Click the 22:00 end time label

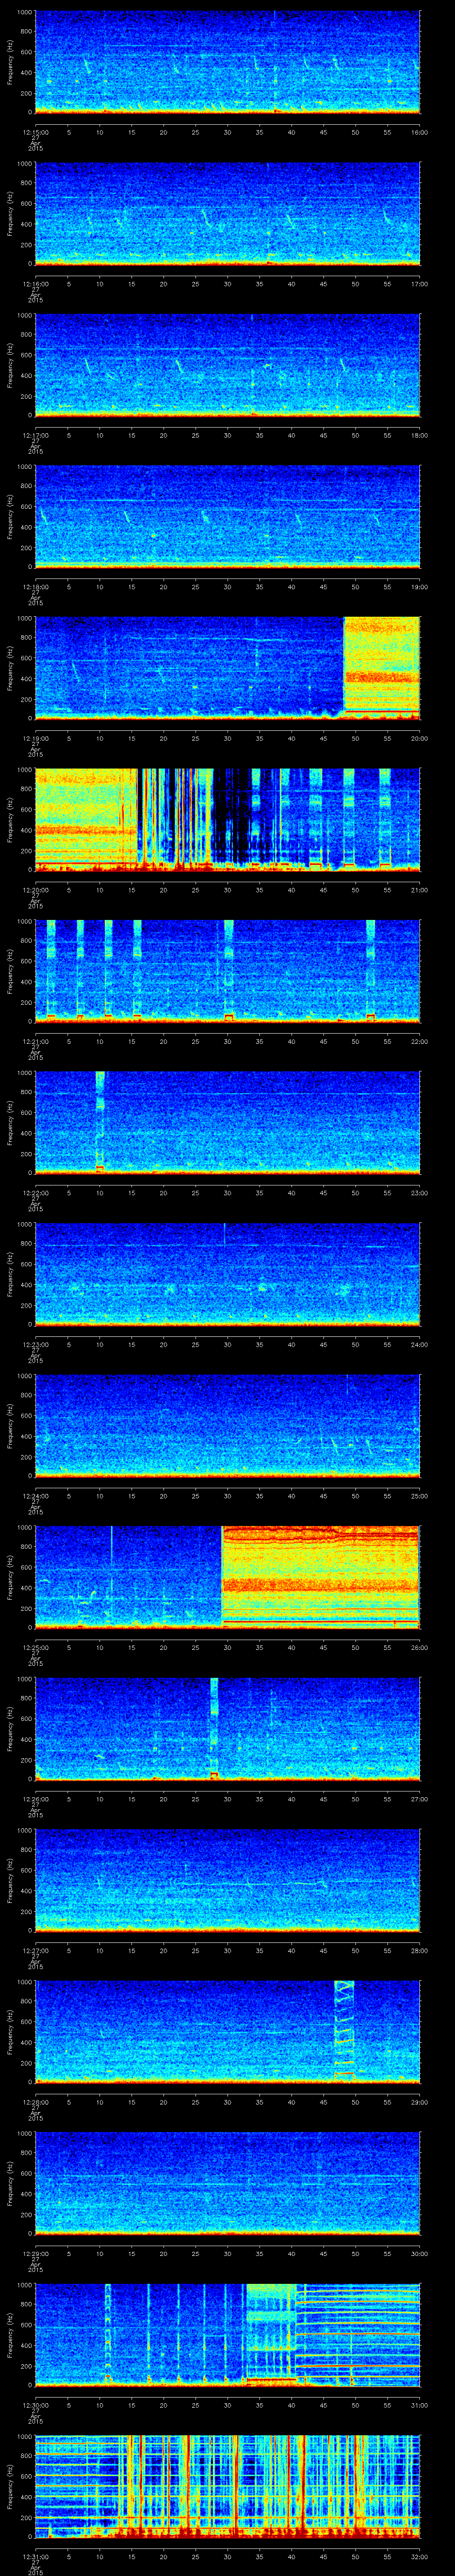420,1041
